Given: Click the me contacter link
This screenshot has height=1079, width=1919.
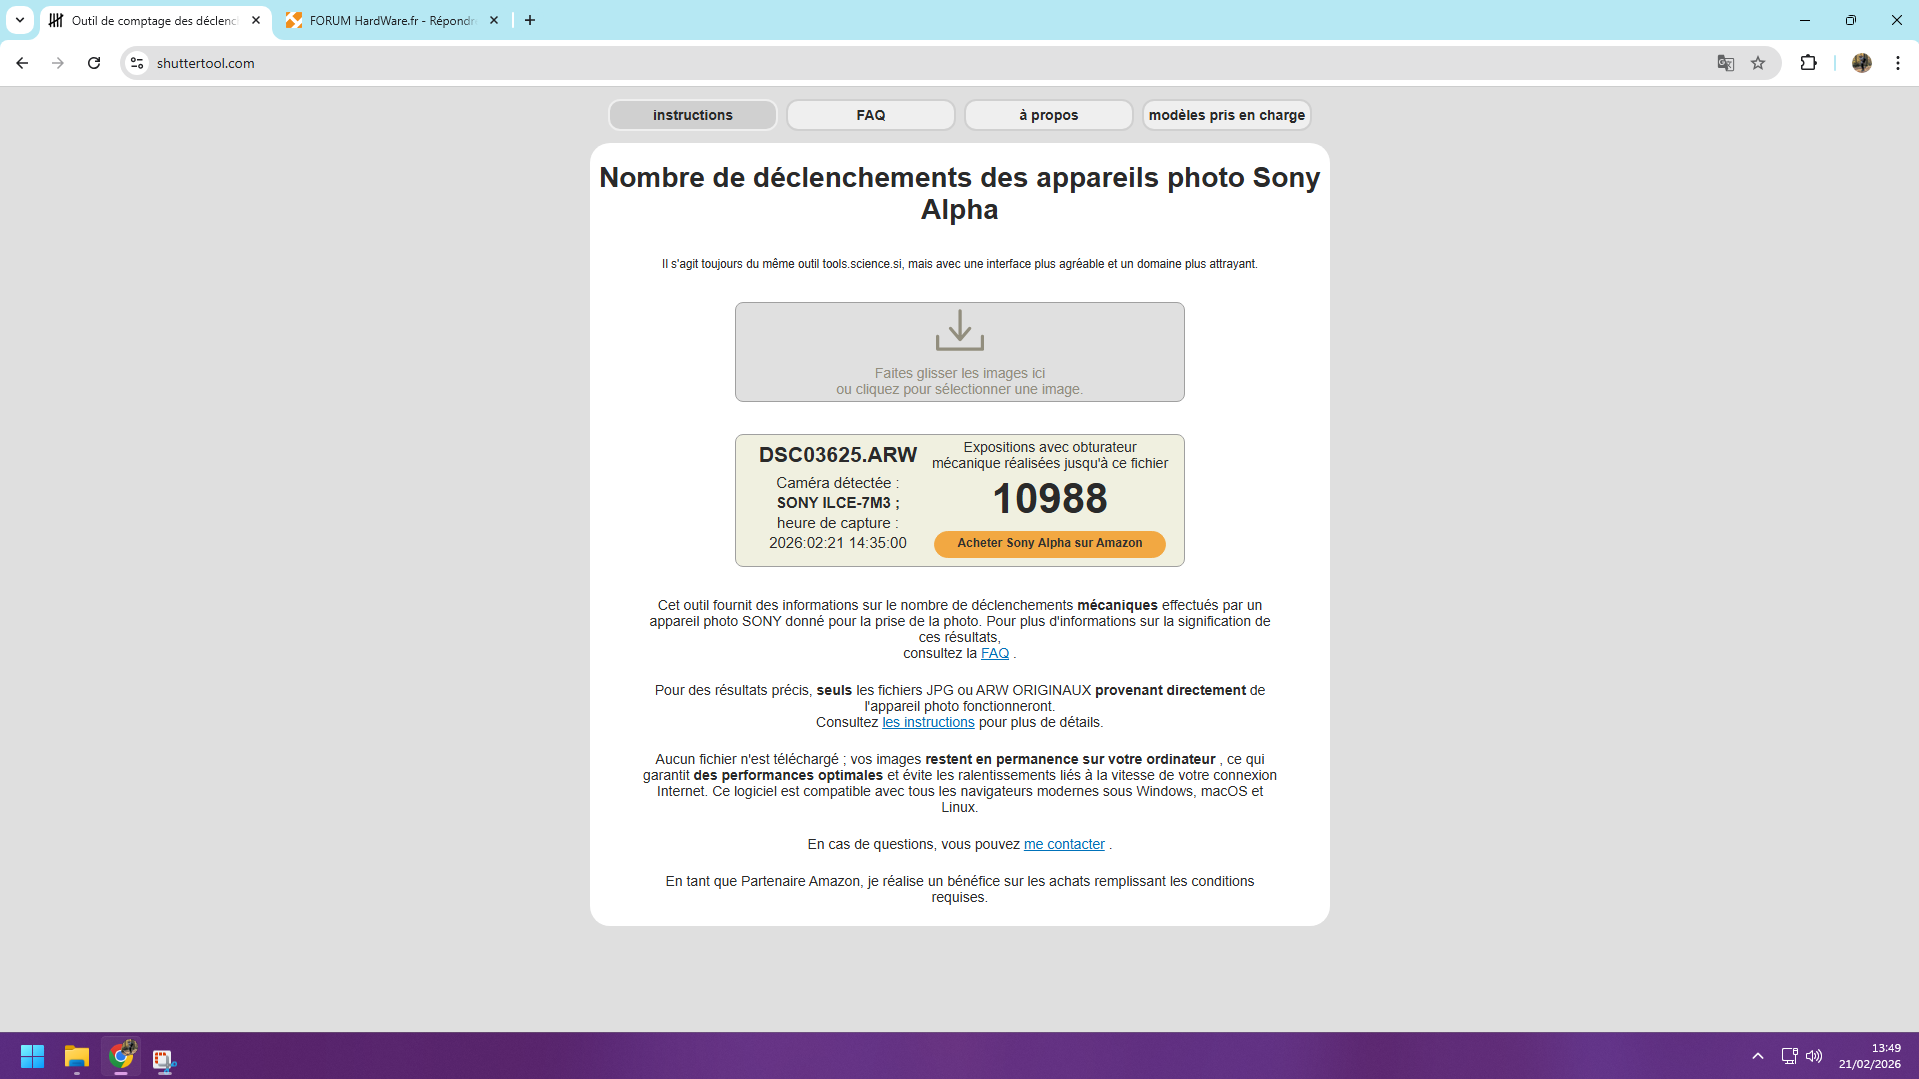Looking at the screenshot, I should pyautogui.click(x=1064, y=844).
